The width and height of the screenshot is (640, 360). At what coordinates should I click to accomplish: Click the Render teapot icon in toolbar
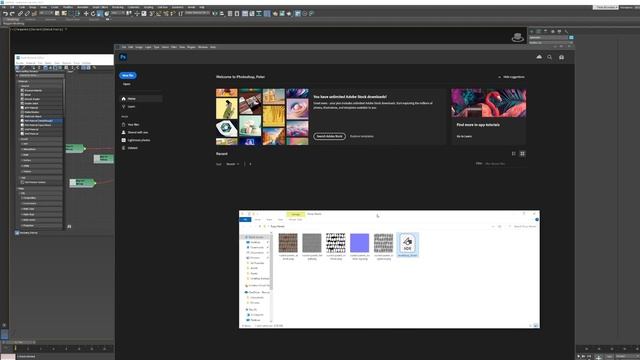click(289, 13)
